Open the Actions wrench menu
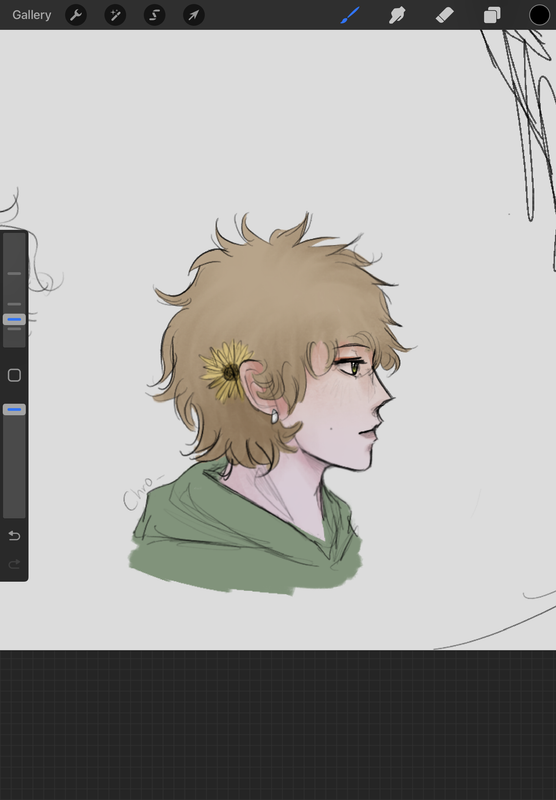The width and height of the screenshot is (556, 800). click(x=76, y=15)
